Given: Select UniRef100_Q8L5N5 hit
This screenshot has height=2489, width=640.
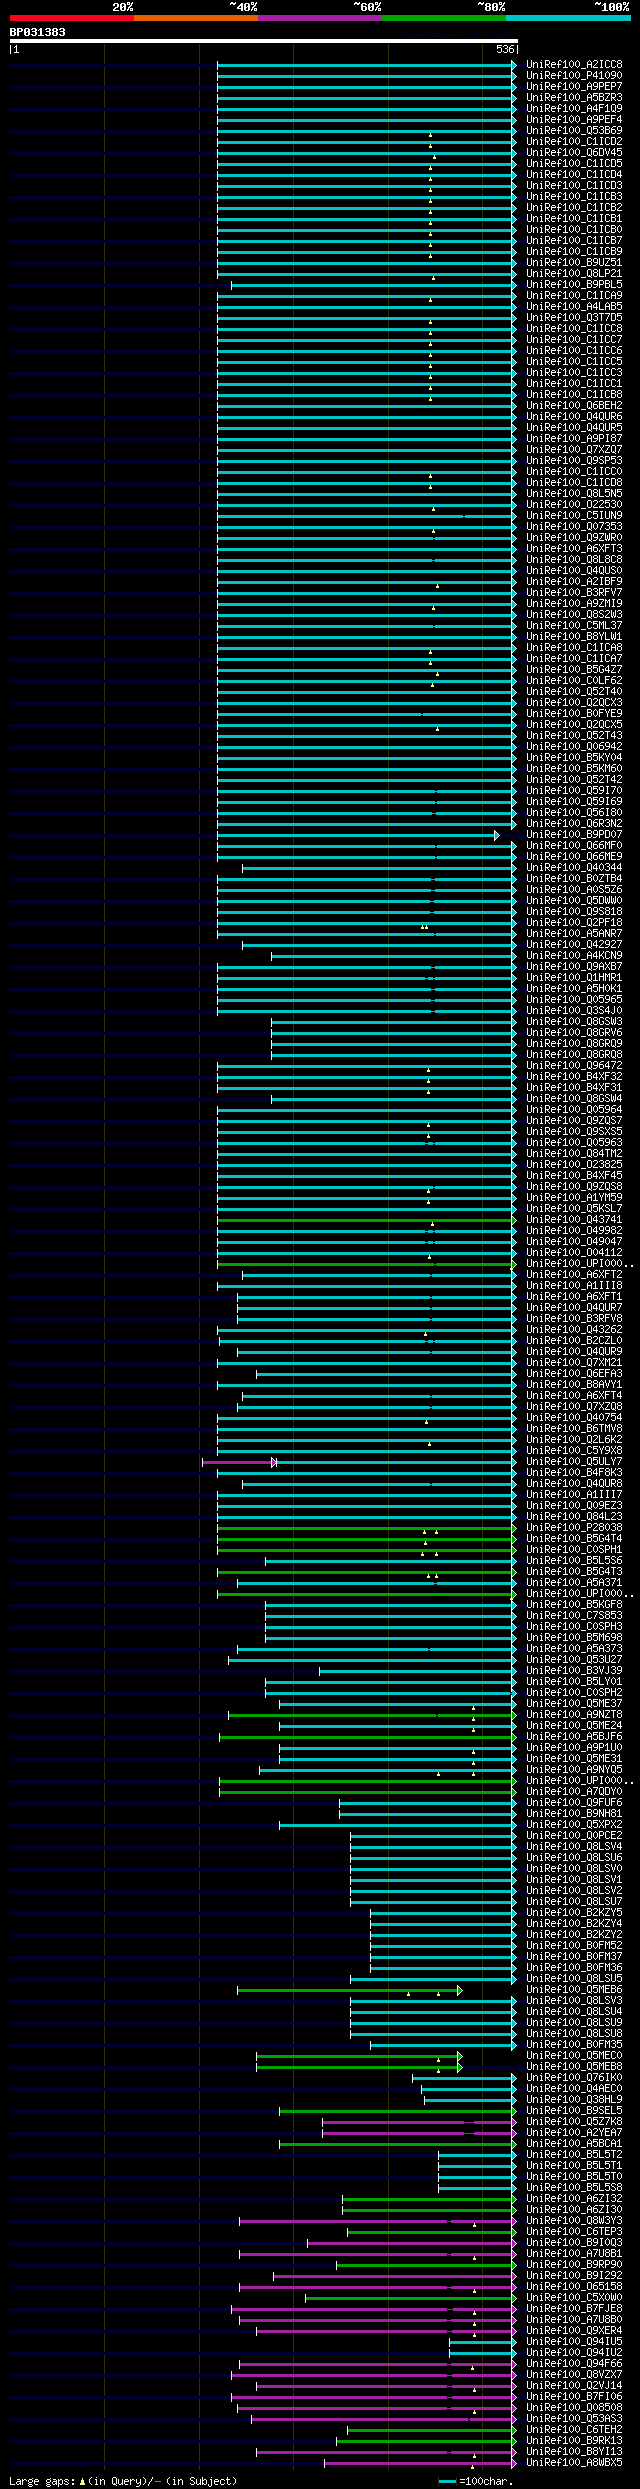Looking at the screenshot, I should pos(574,493).
